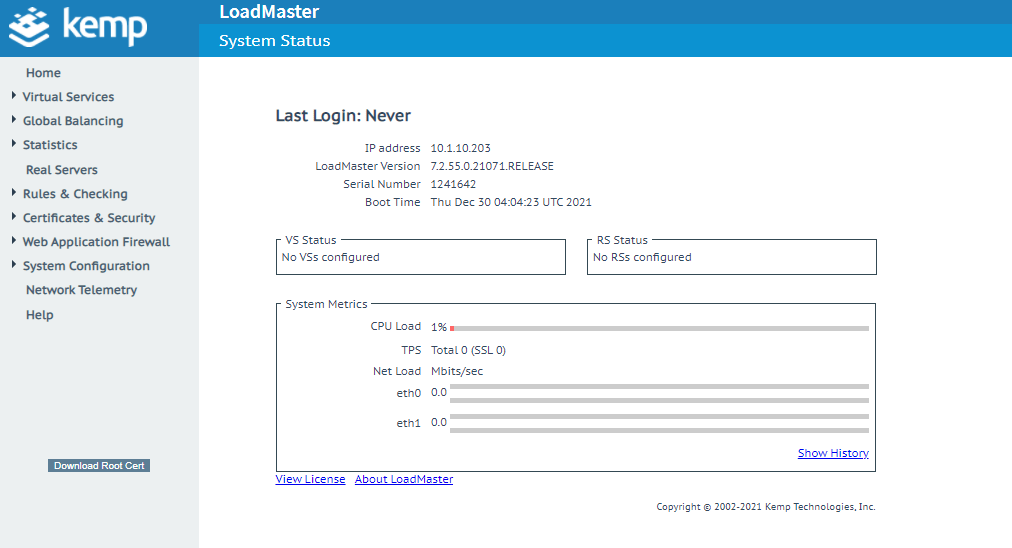Screen dimensions: 1012x548
Task: Expand the System Configuration arrow
Action: click(x=14, y=265)
